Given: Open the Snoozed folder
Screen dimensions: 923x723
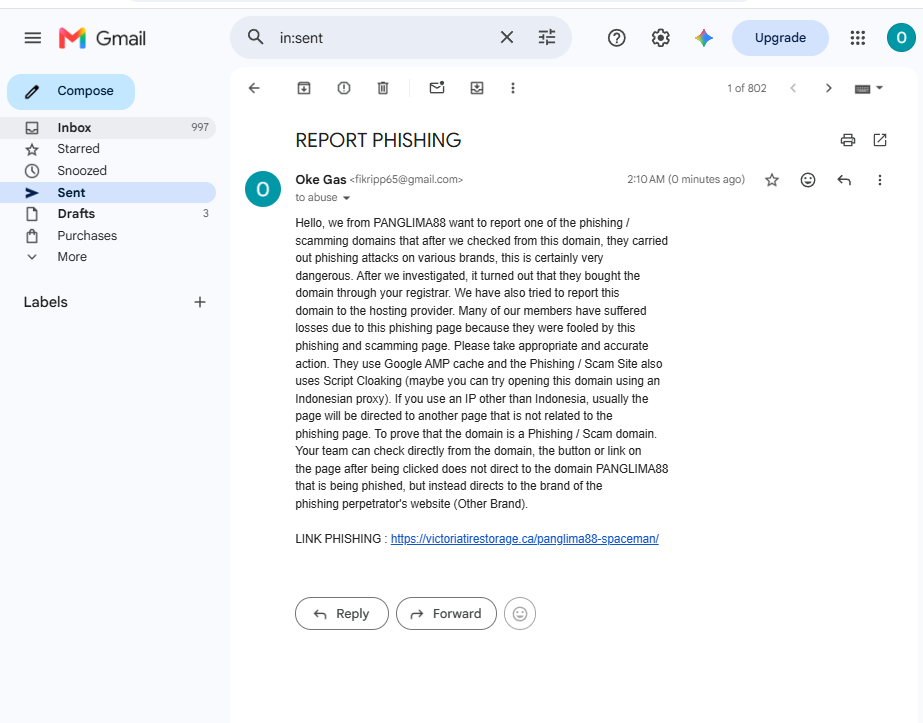Looking at the screenshot, I should [108, 171].
